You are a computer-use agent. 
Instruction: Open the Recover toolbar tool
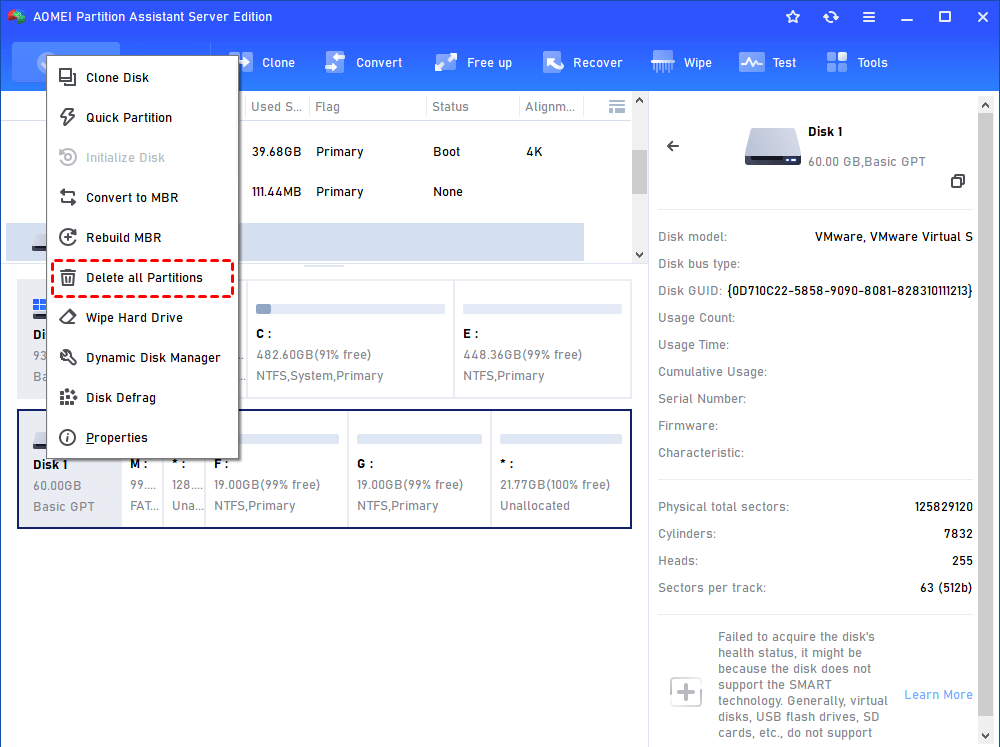click(x=582, y=63)
